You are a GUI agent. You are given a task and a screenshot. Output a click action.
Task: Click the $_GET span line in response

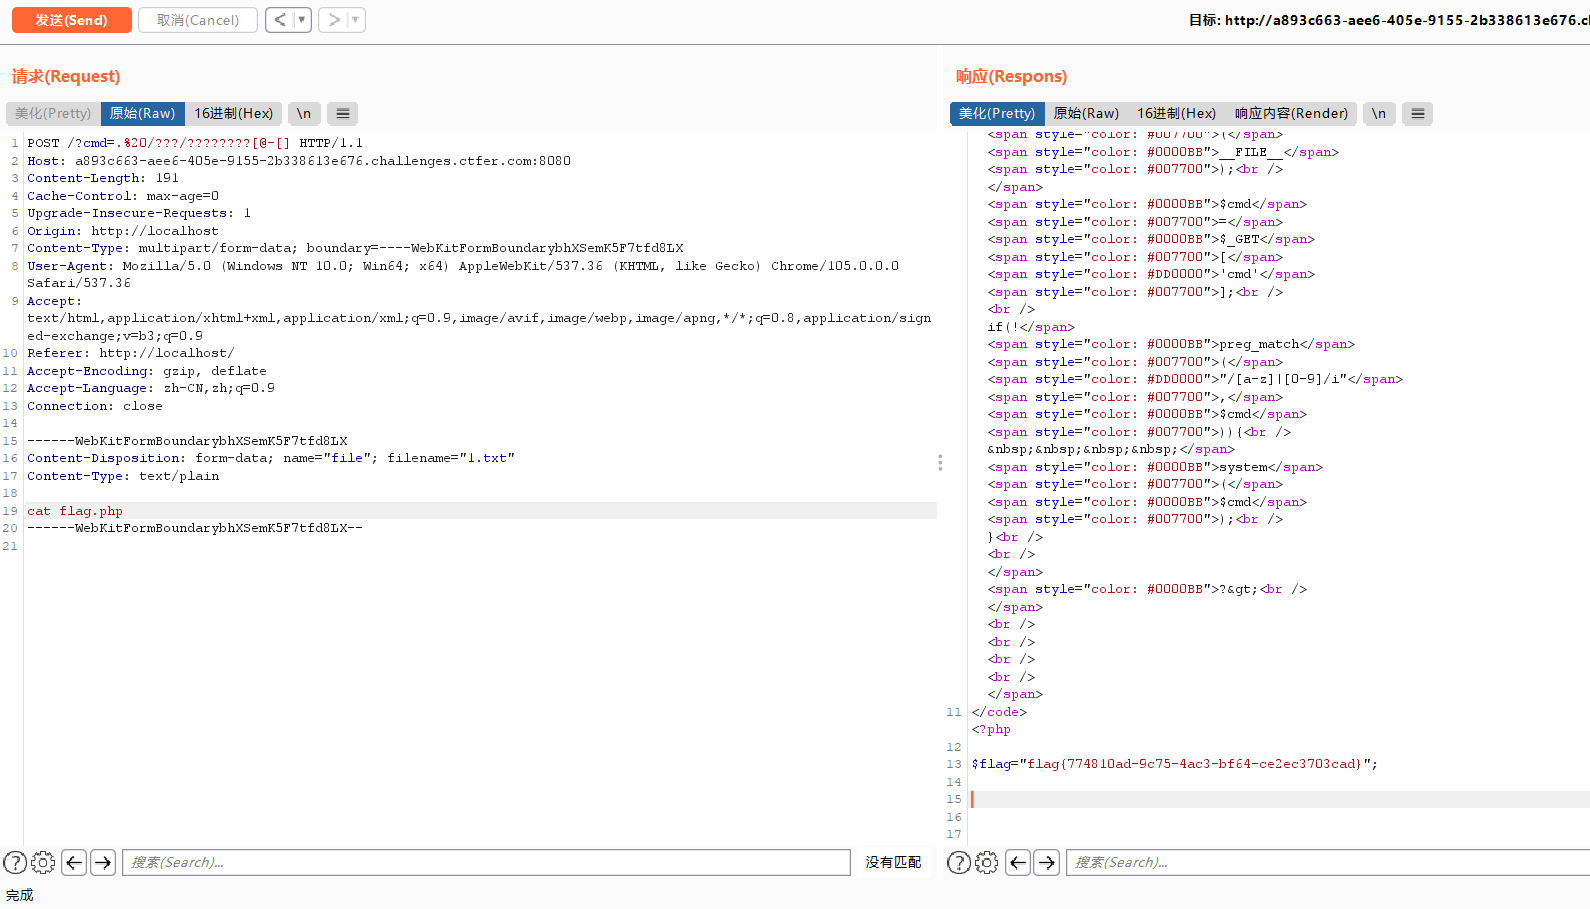tap(1151, 239)
